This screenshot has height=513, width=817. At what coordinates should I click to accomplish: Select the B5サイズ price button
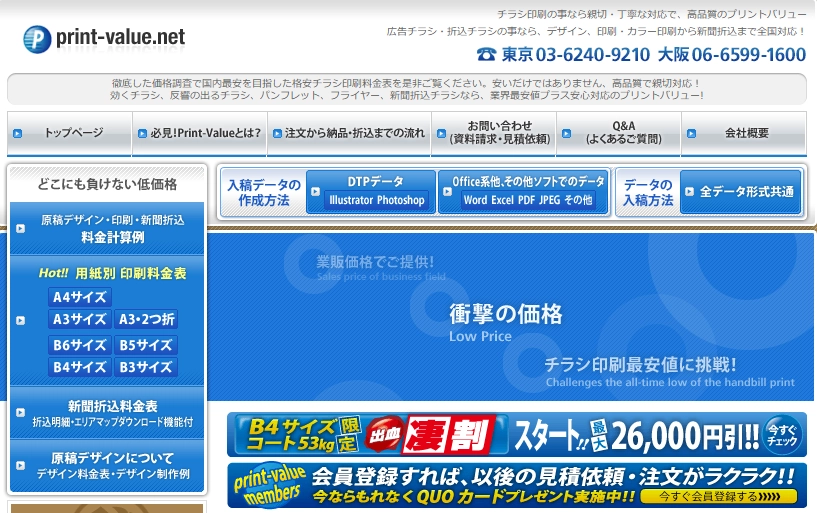tap(146, 345)
